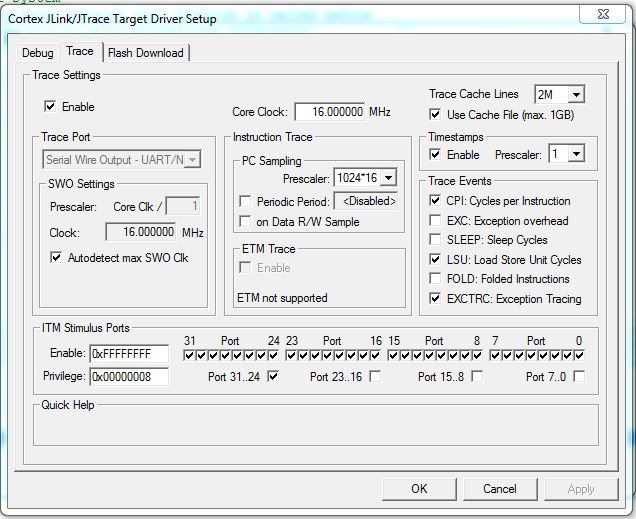This screenshot has width=636, height=519.
Task: Click the Core Clock MHz field
Action: click(329, 112)
